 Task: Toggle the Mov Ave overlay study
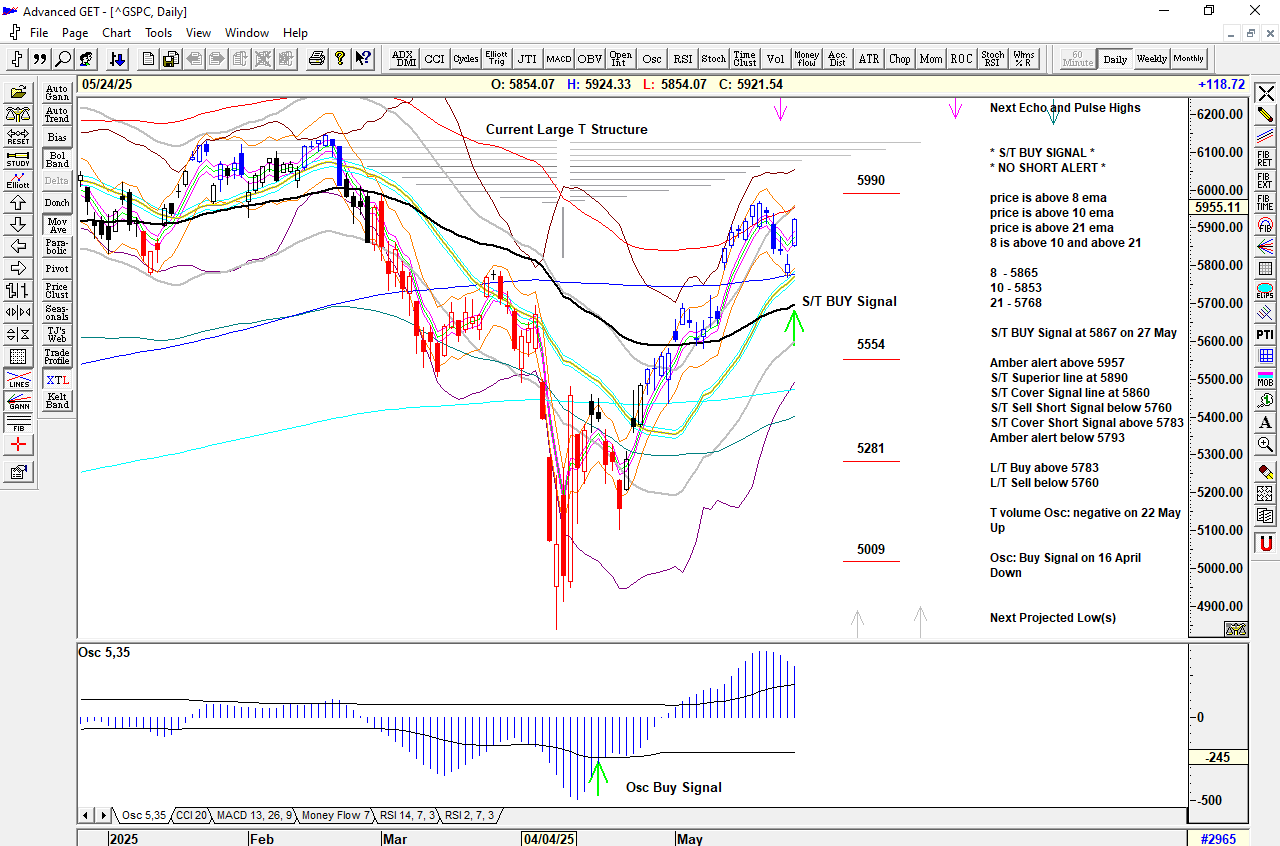pos(57,225)
